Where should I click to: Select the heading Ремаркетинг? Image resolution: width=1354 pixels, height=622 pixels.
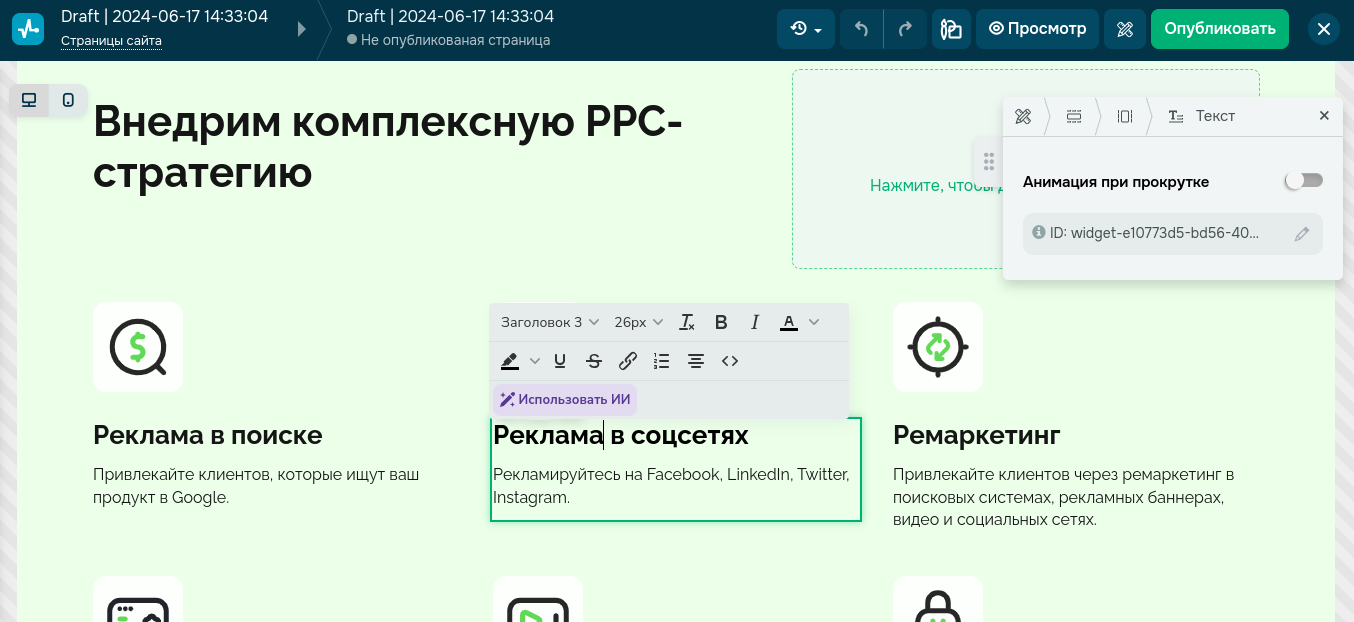click(x=977, y=435)
